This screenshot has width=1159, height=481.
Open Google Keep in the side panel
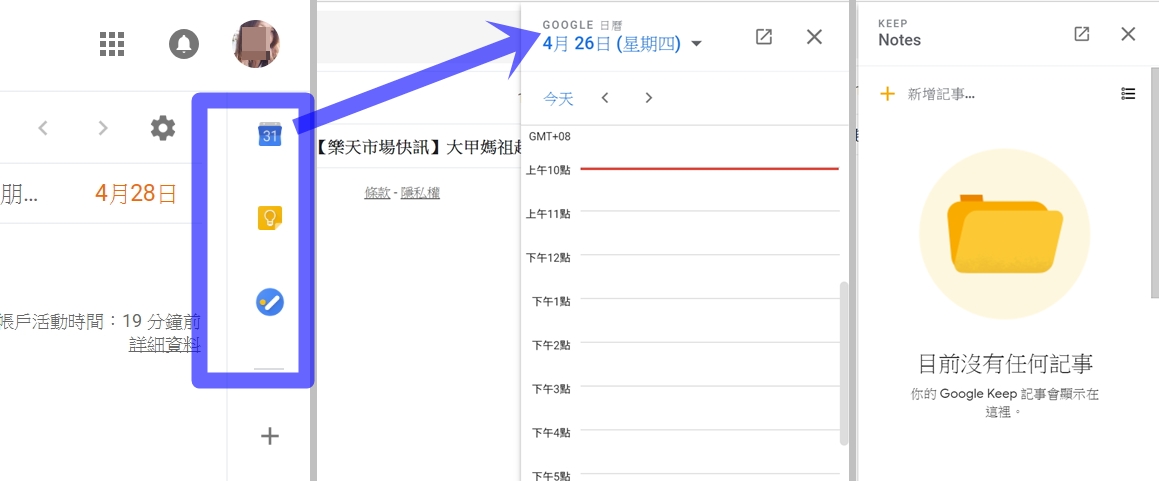click(x=270, y=218)
